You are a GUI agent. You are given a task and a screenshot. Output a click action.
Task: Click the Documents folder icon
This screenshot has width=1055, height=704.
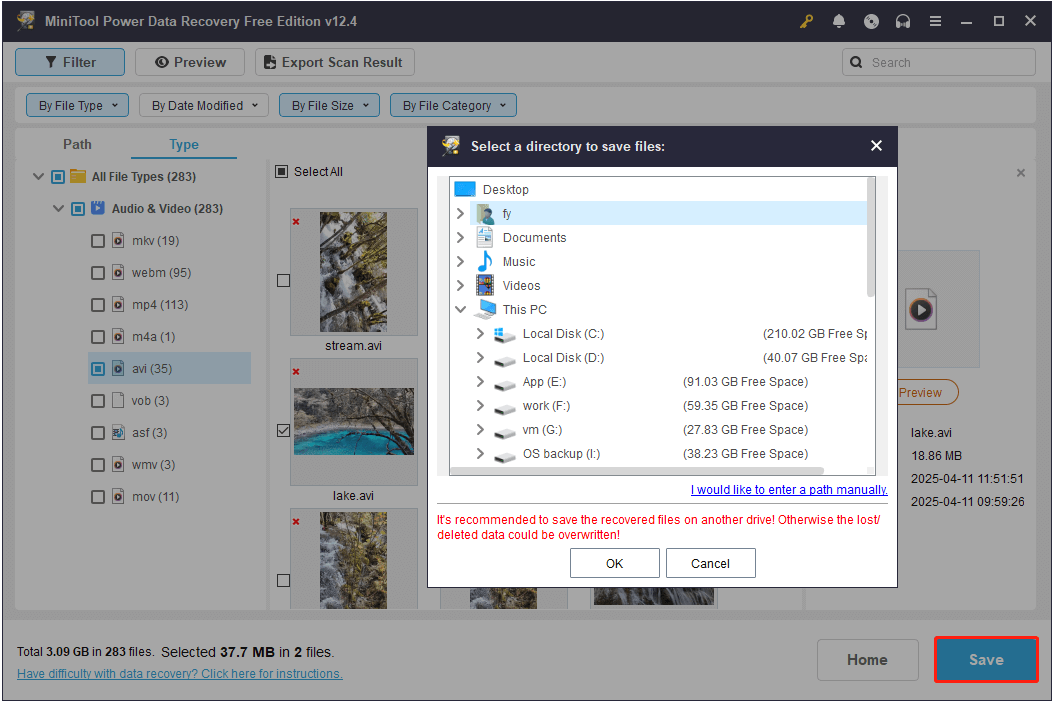tap(484, 237)
